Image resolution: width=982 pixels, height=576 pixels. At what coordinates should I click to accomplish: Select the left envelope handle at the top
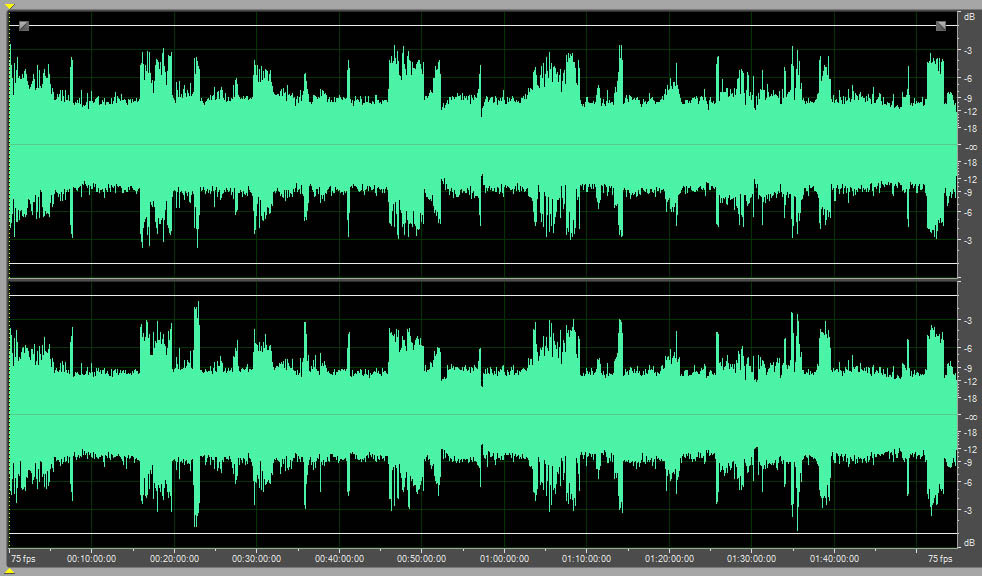[24, 26]
